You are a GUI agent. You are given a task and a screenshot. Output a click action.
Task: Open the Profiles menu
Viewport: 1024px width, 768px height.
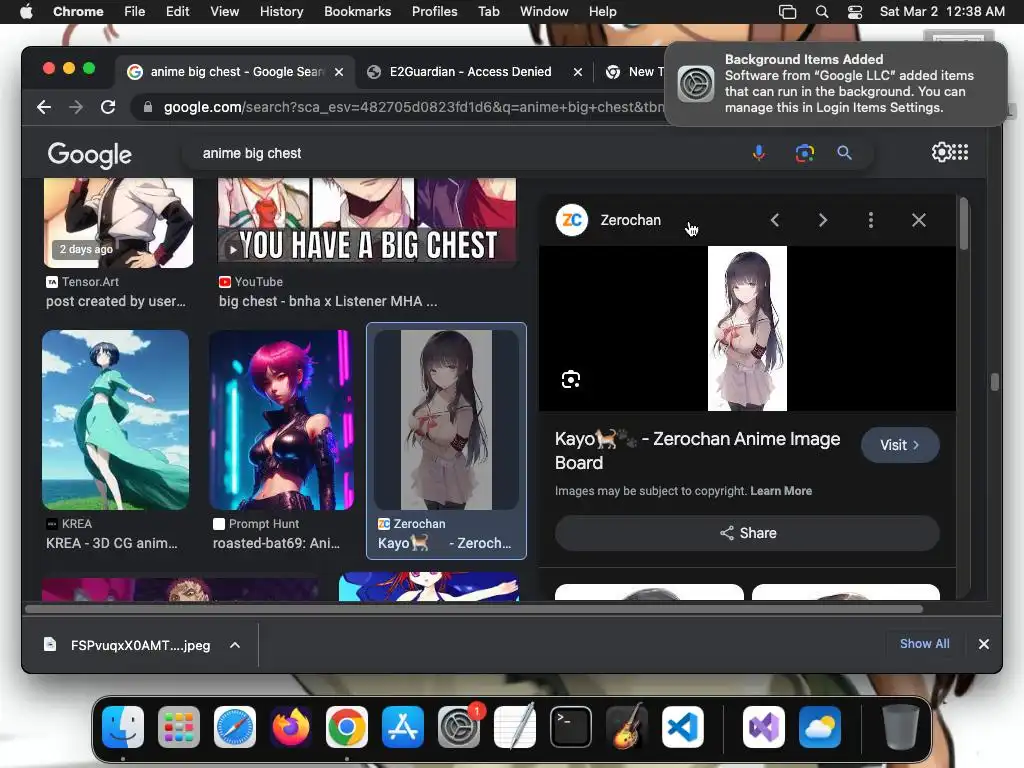pos(434,12)
